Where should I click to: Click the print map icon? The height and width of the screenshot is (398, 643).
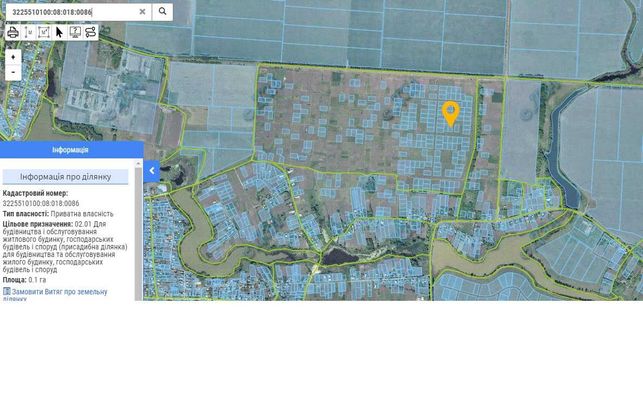(x=13, y=32)
